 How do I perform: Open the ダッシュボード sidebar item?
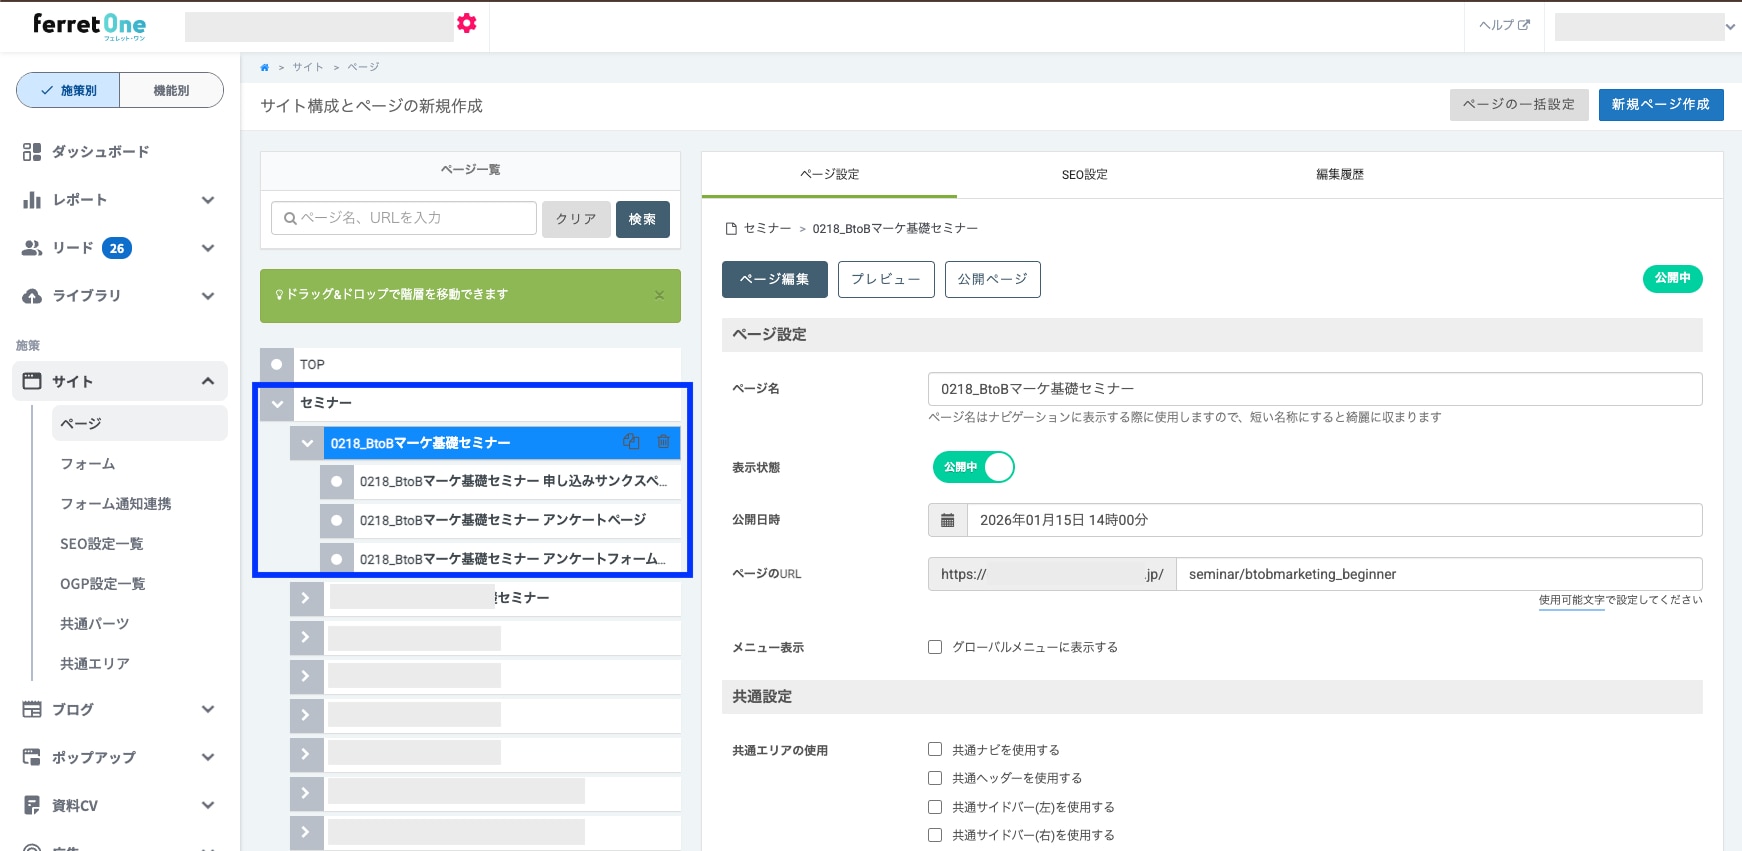tap(100, 152)
